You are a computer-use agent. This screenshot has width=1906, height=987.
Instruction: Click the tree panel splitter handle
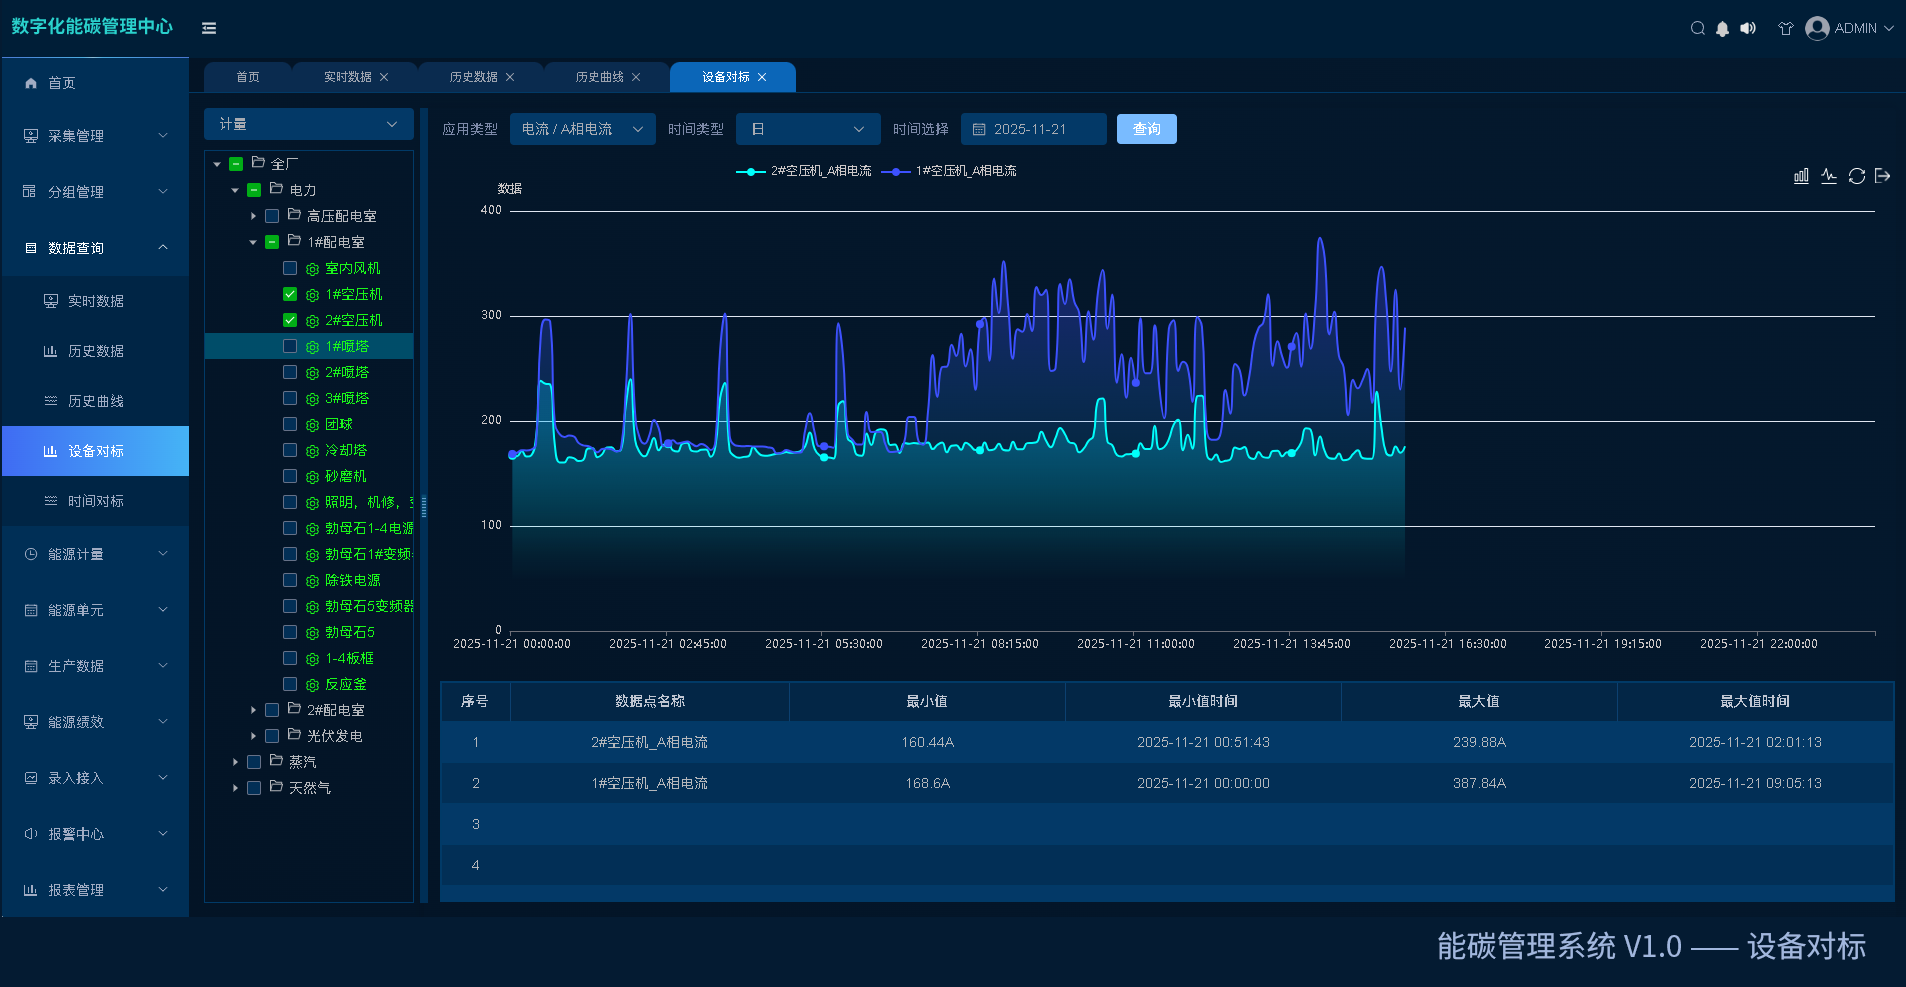(x=424, y=506)
